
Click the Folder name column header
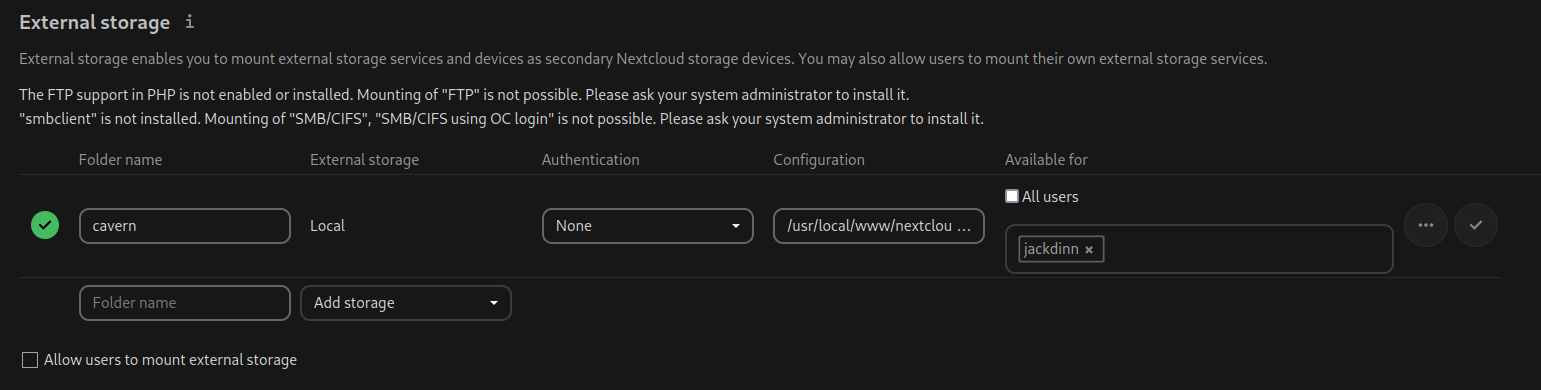(x=120, y=160)
